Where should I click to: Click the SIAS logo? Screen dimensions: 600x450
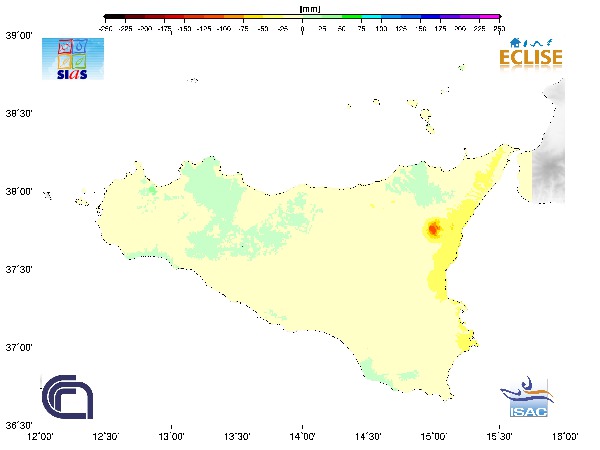(x=73, y=59)
